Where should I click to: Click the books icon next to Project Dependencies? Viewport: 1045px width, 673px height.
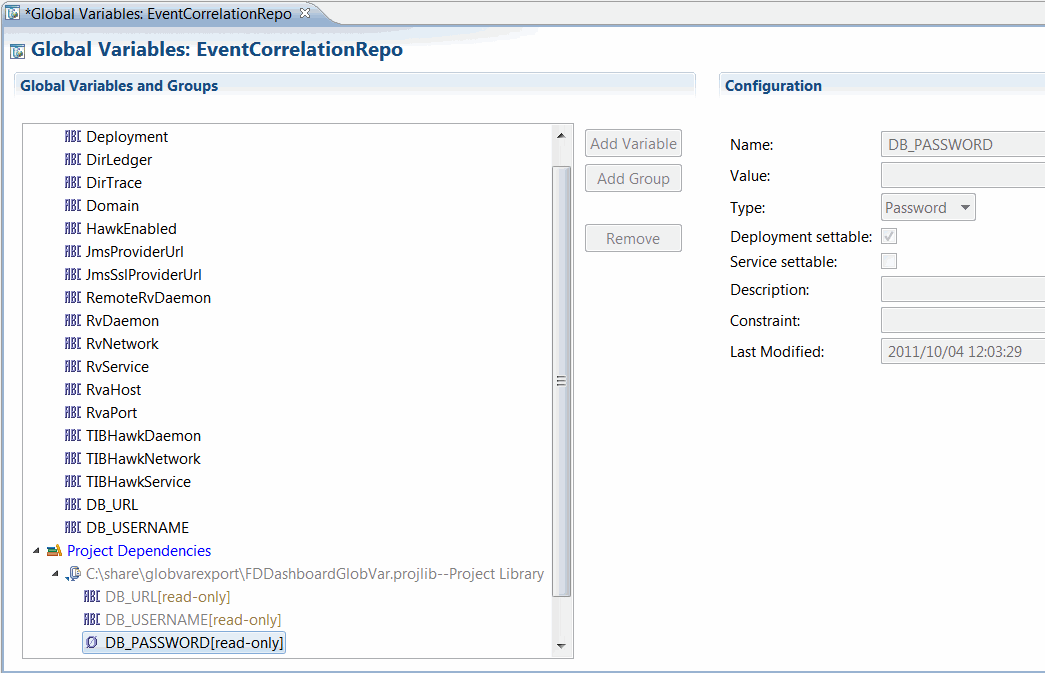coord(52,550)
